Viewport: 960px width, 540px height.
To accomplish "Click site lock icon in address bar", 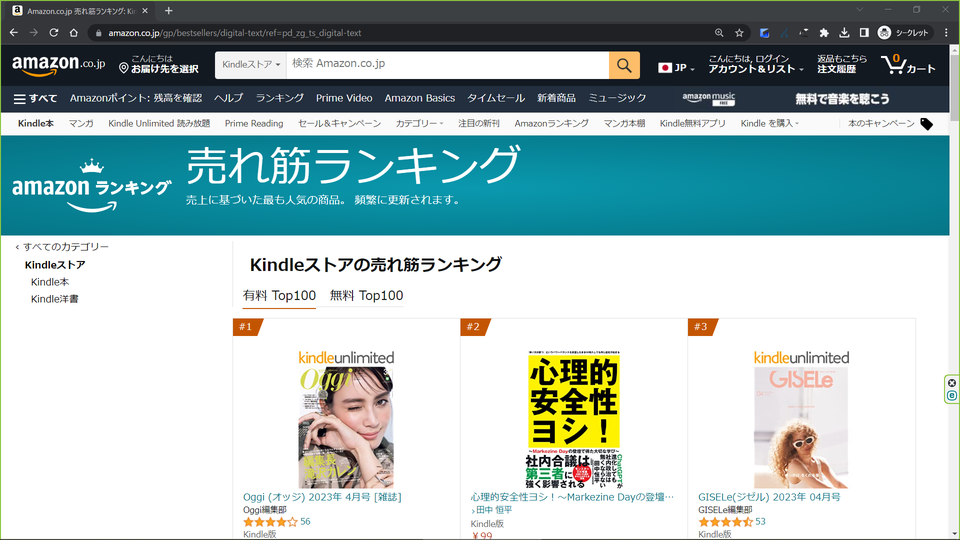I will coord(98,33).
